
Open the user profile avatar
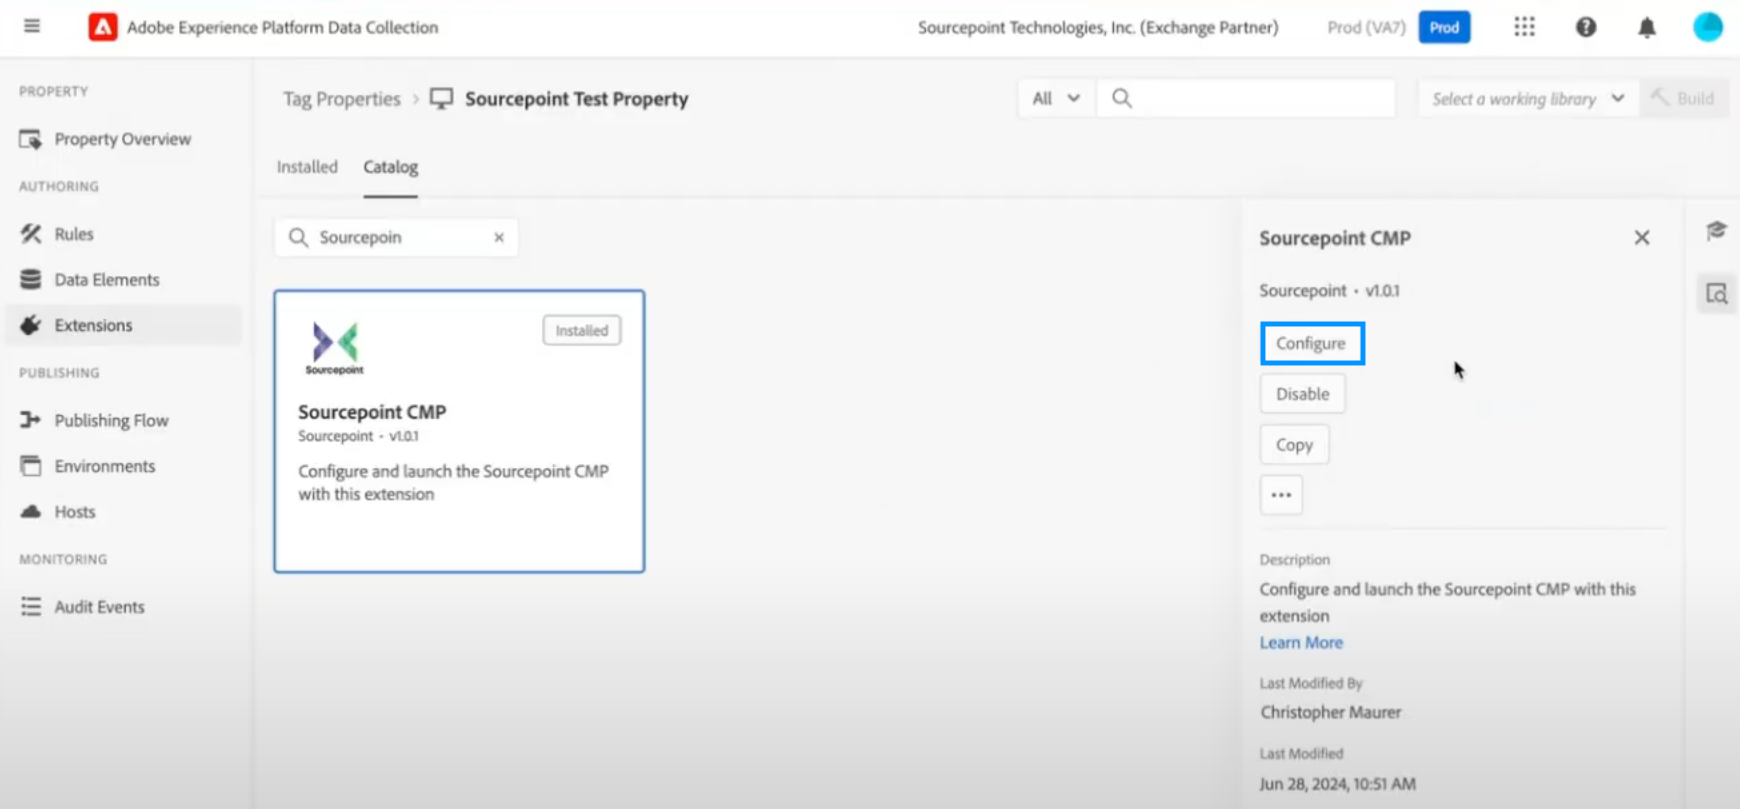point(1708,27)
